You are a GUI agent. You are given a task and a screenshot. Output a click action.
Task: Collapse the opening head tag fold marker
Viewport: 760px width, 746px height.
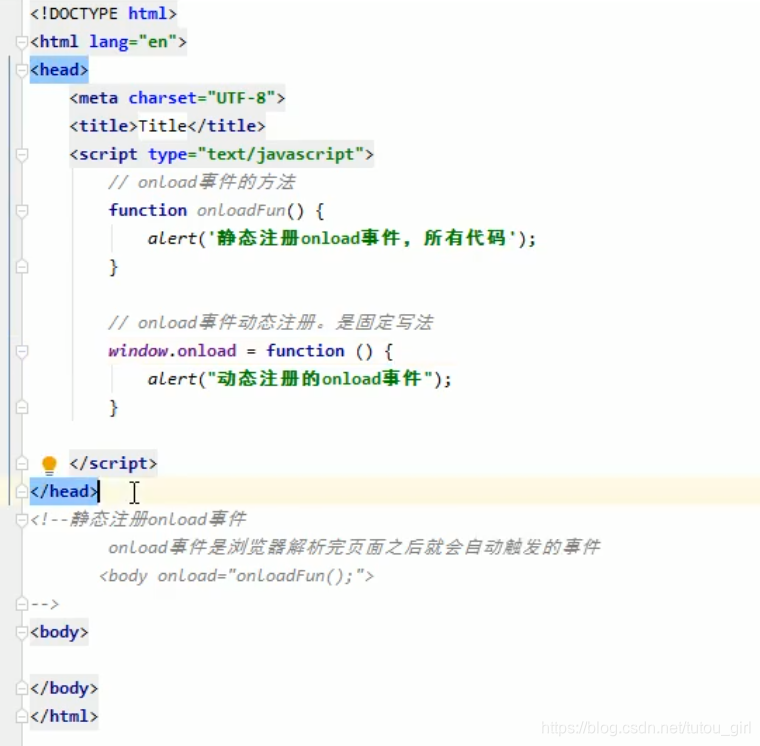coord(21,71)
